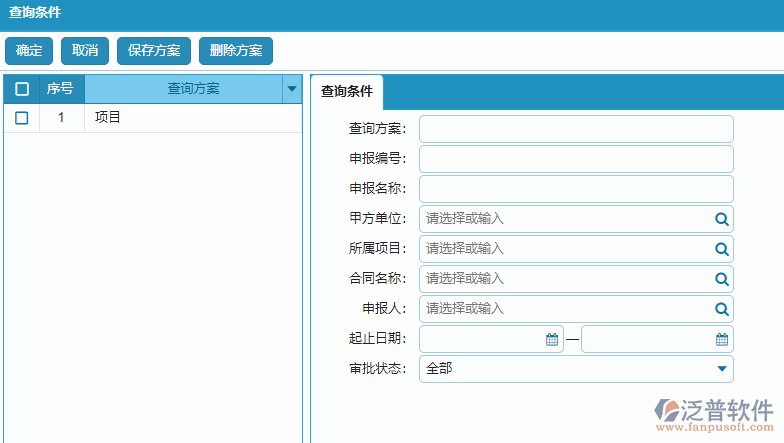Screen dimensions: 784x443
Task: Check the box for row 项目
Action: 22,118
